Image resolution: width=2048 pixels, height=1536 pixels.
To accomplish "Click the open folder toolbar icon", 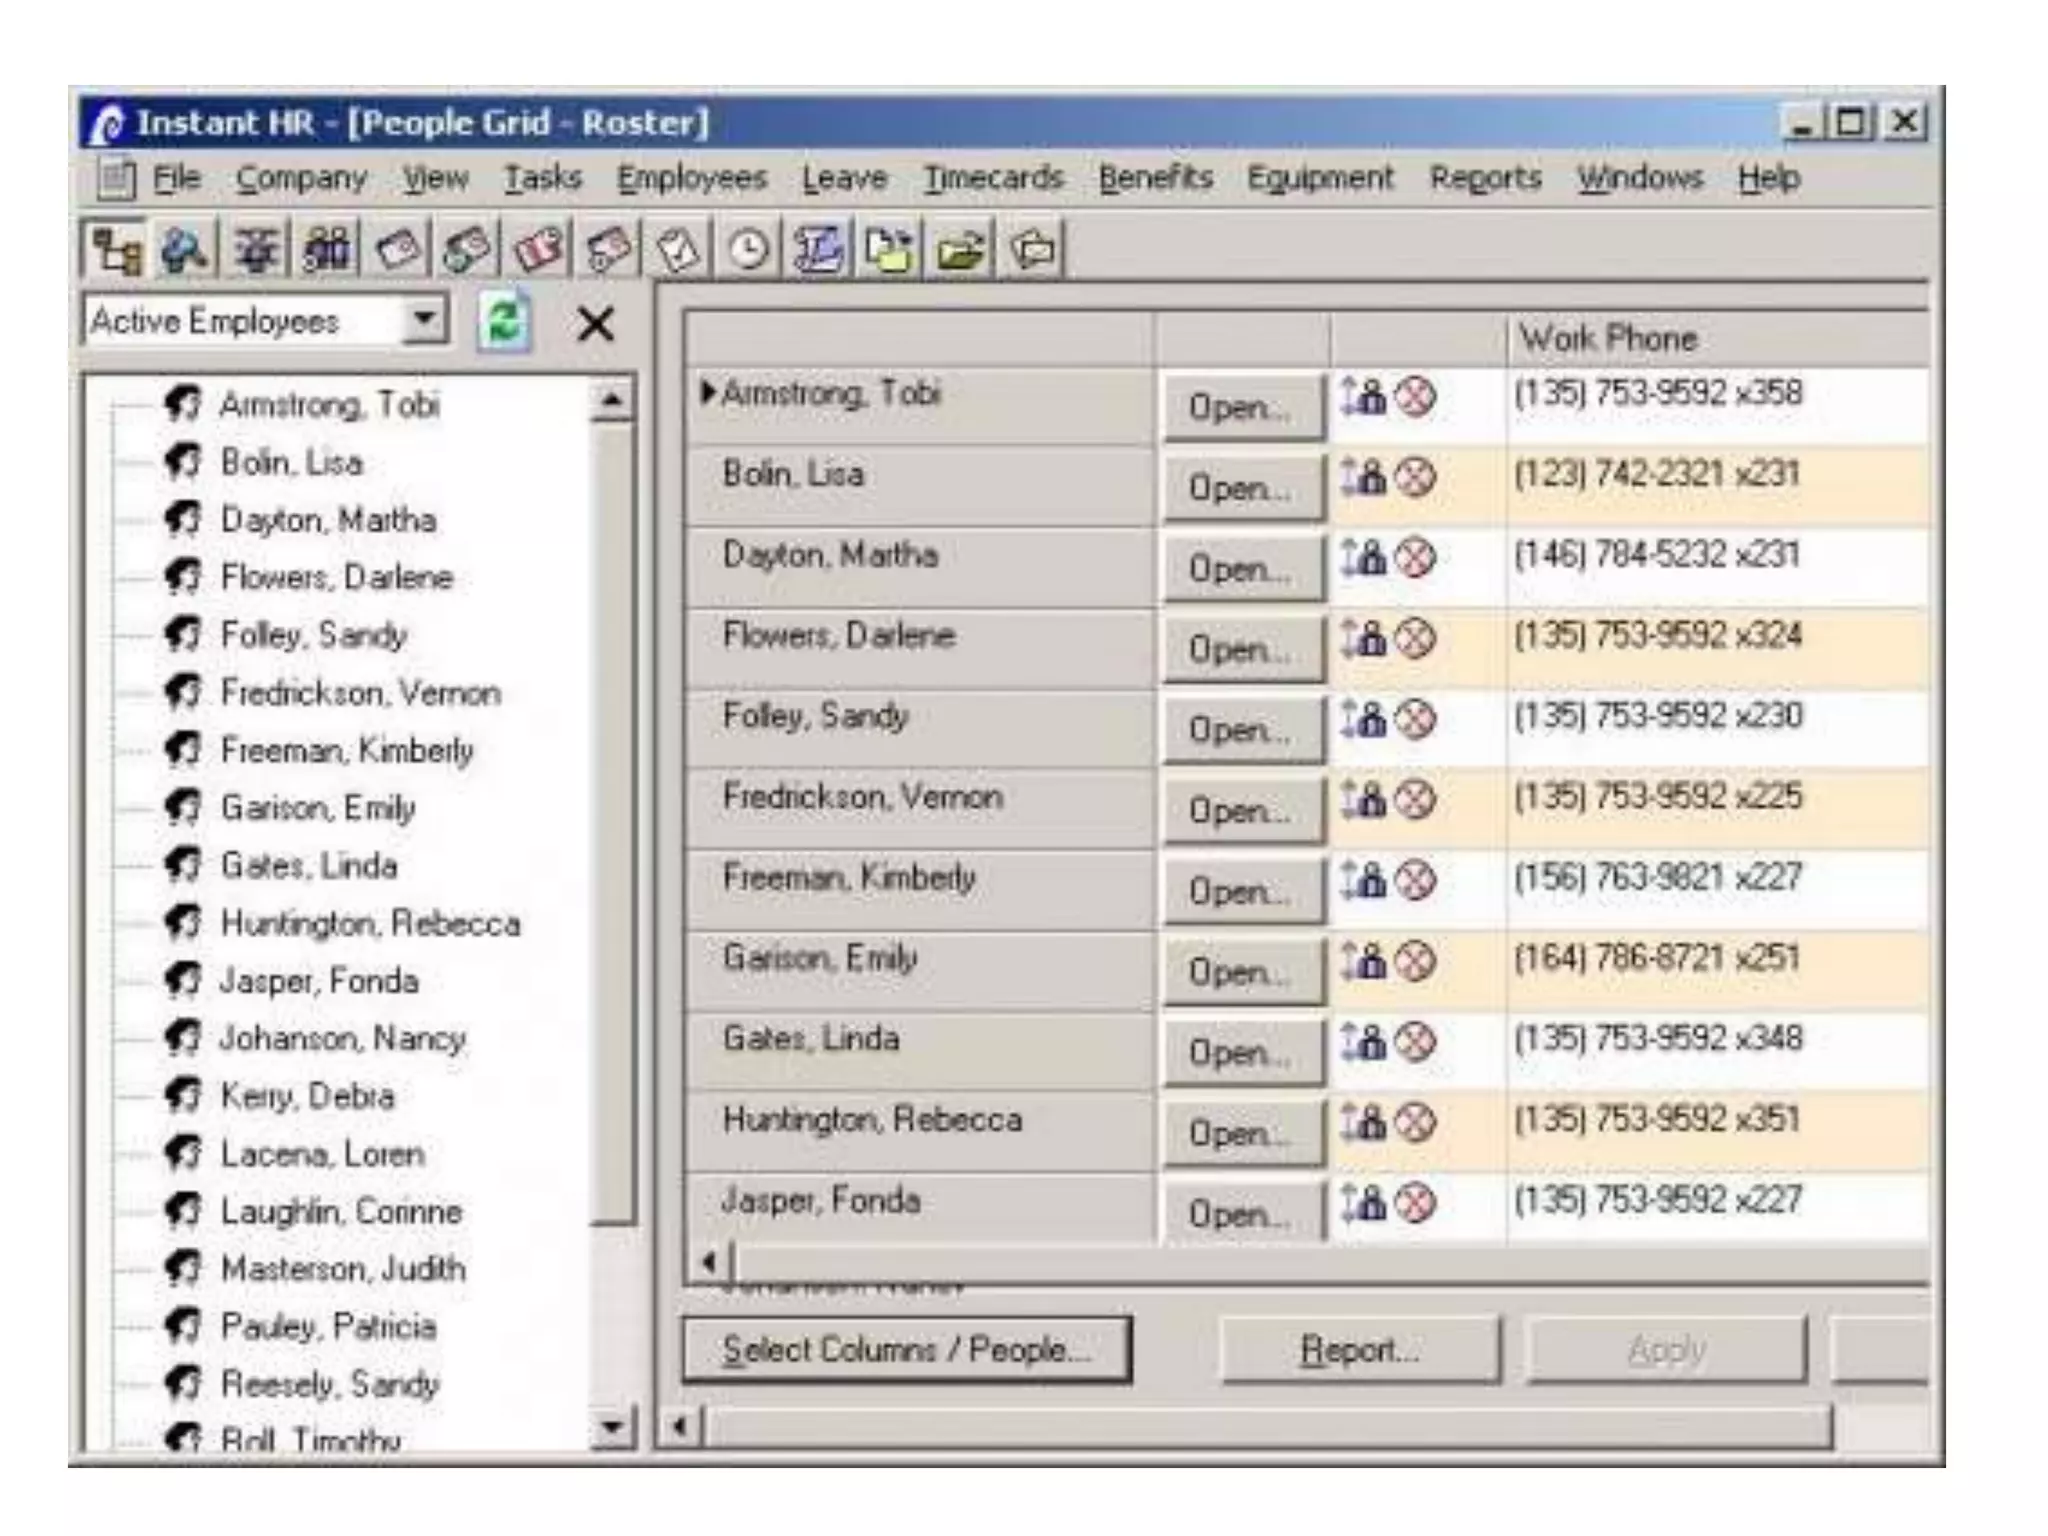I will 960,250.
